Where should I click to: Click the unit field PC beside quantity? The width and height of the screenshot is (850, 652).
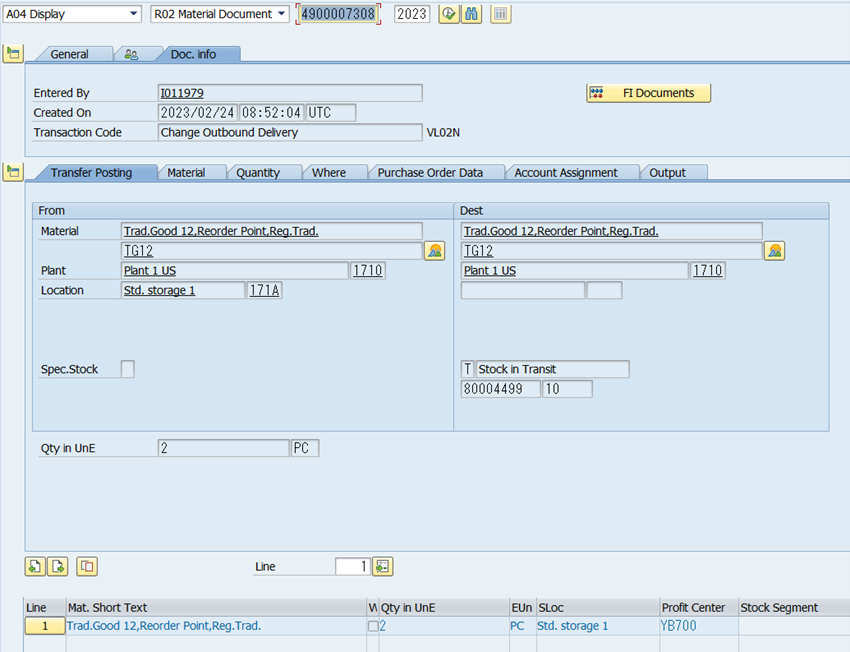pos(305,448)
